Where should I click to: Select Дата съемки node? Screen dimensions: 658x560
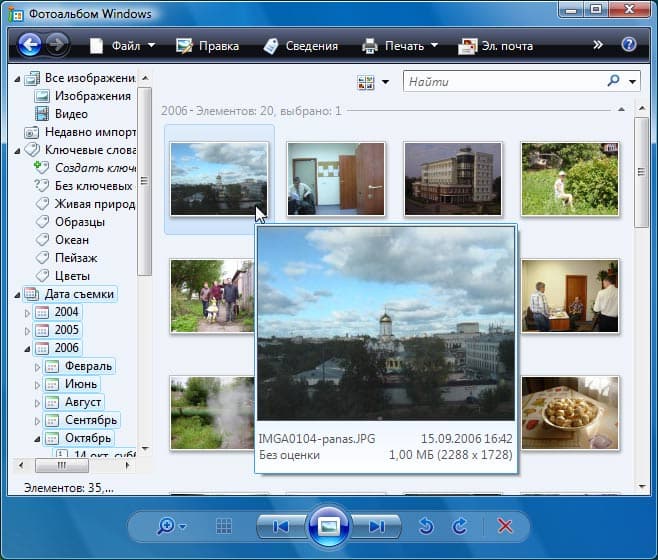pos(79,294)
